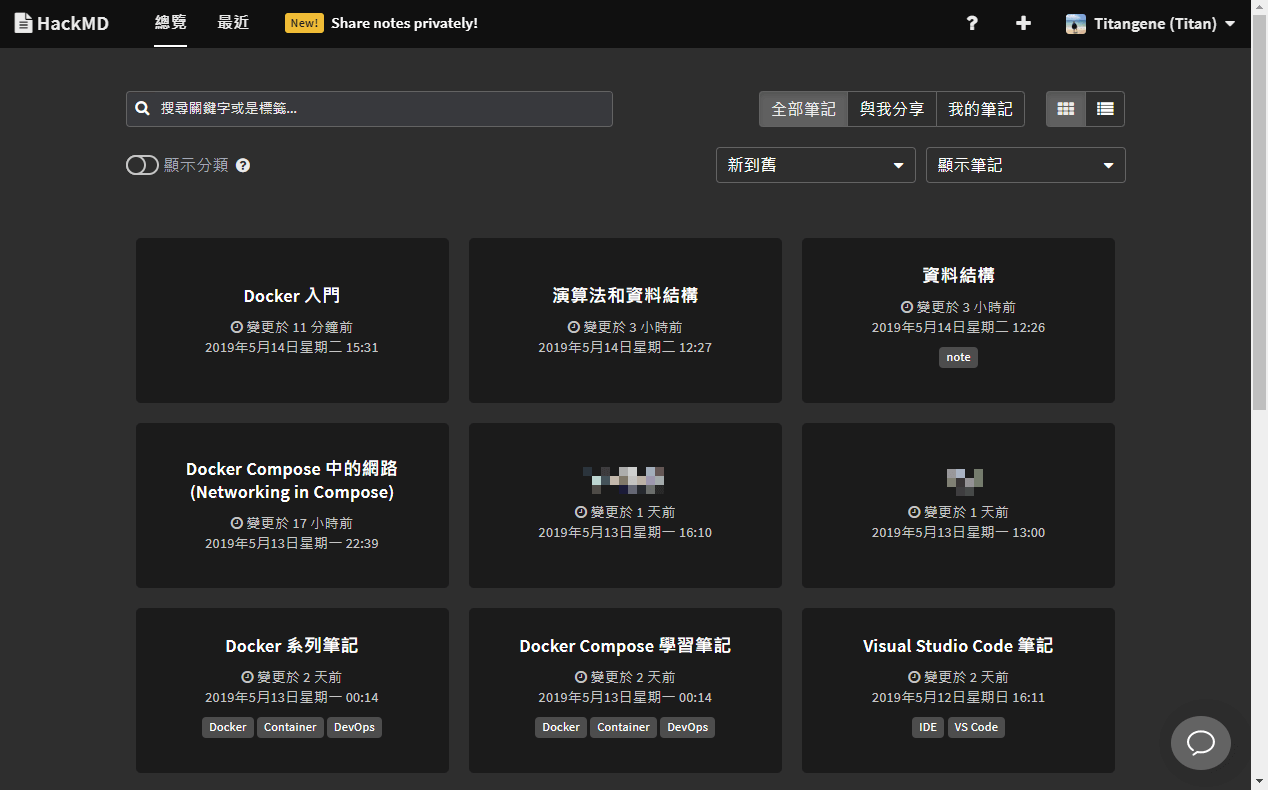Click timestamp 2019年5月12日星期日 16:11
The width and height of the screenshot is (1268, 790).
[958, 697]
